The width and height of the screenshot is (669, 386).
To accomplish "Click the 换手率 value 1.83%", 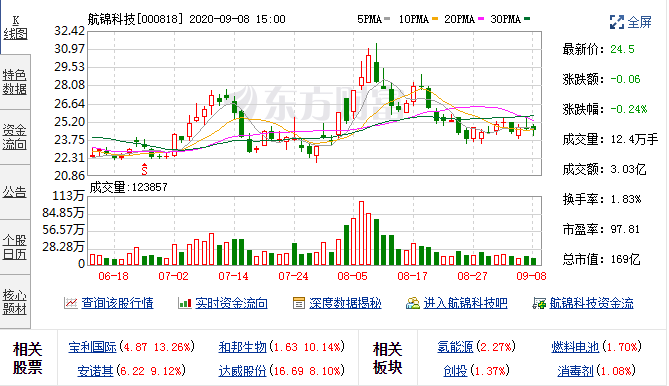I will (x=625, y=199).
